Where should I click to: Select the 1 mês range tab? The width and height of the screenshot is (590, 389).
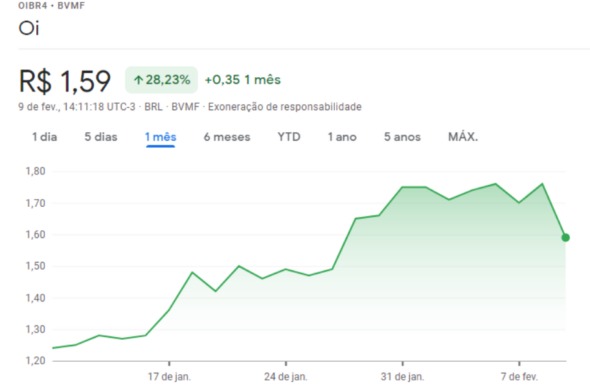coord(161,137)
